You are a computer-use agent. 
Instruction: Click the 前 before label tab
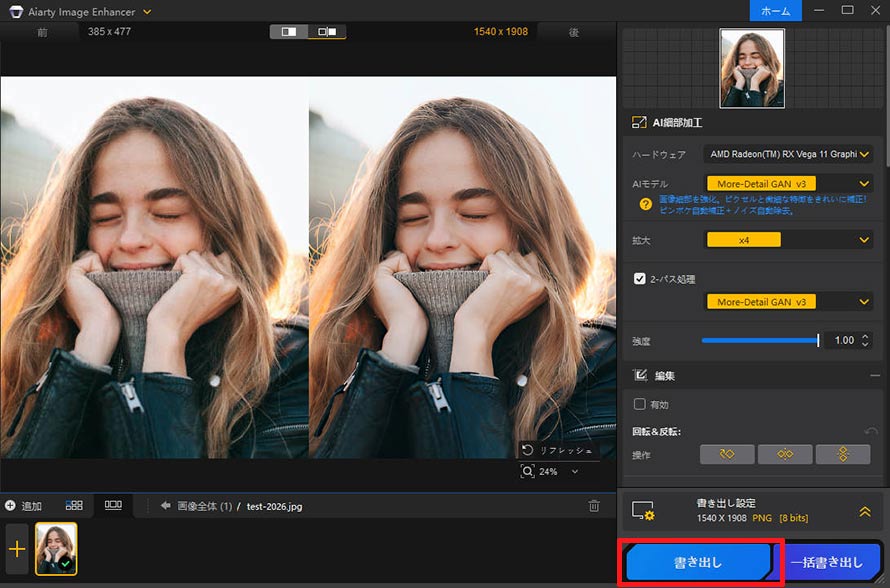point(43,32)
